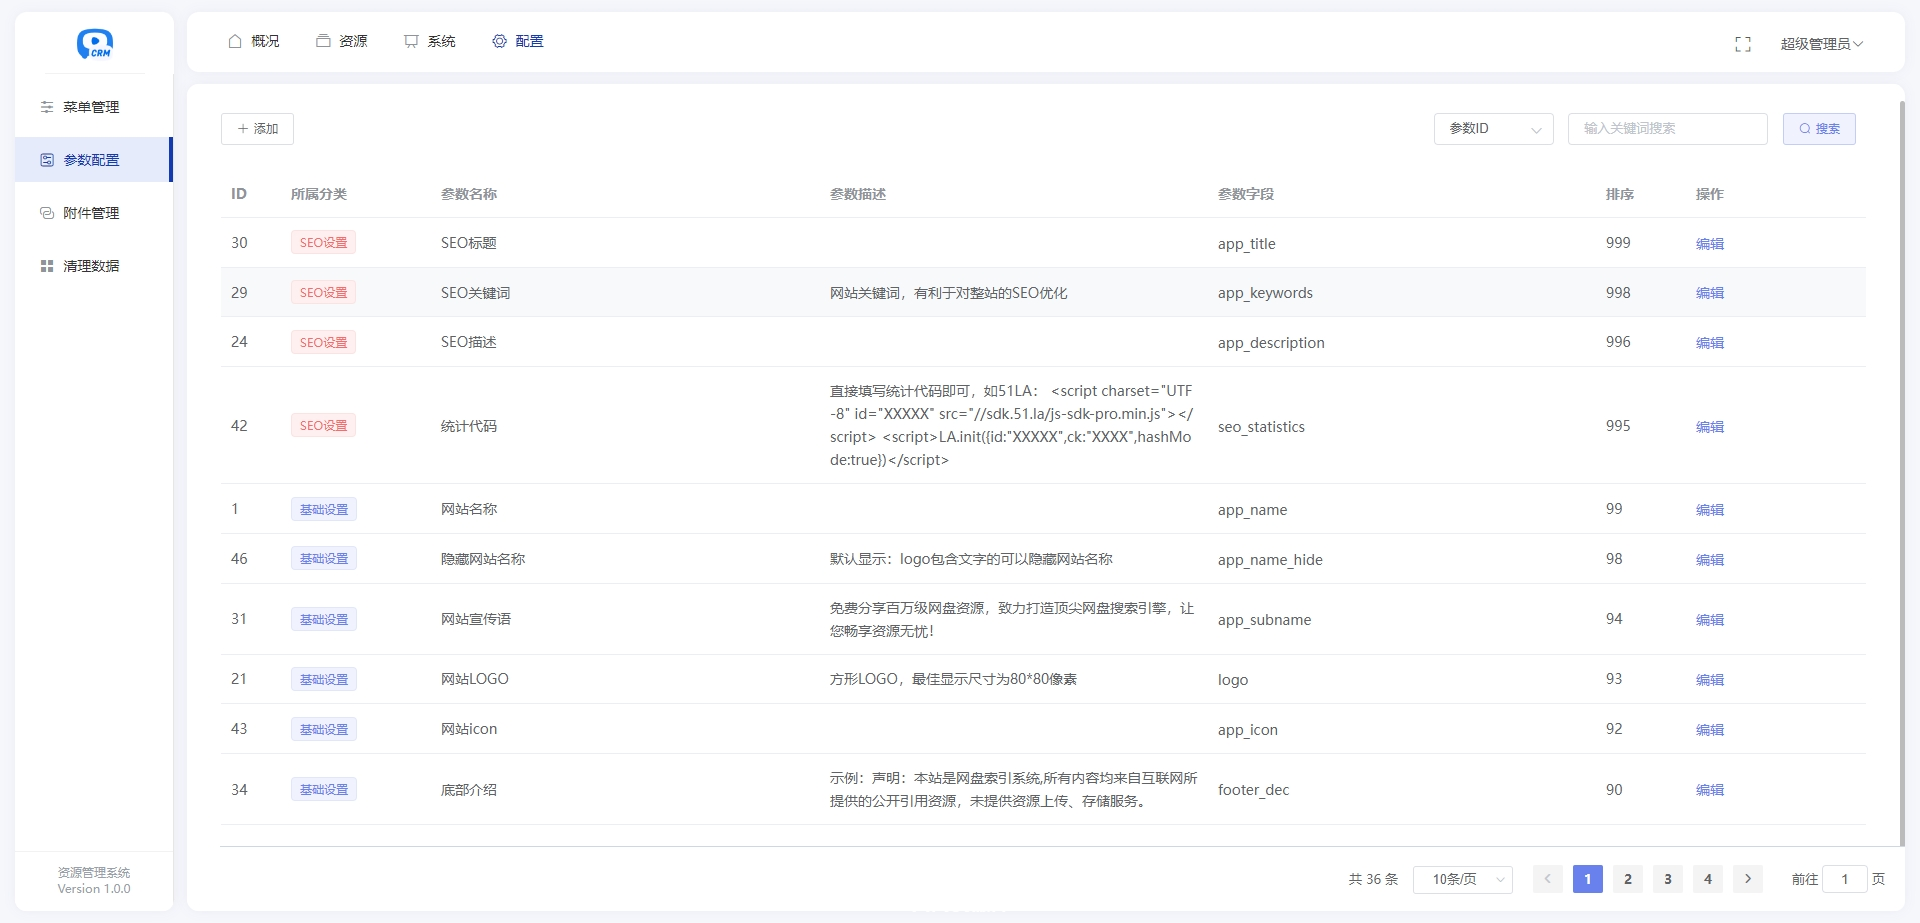Click ID 46 cell

click(239, 559)
